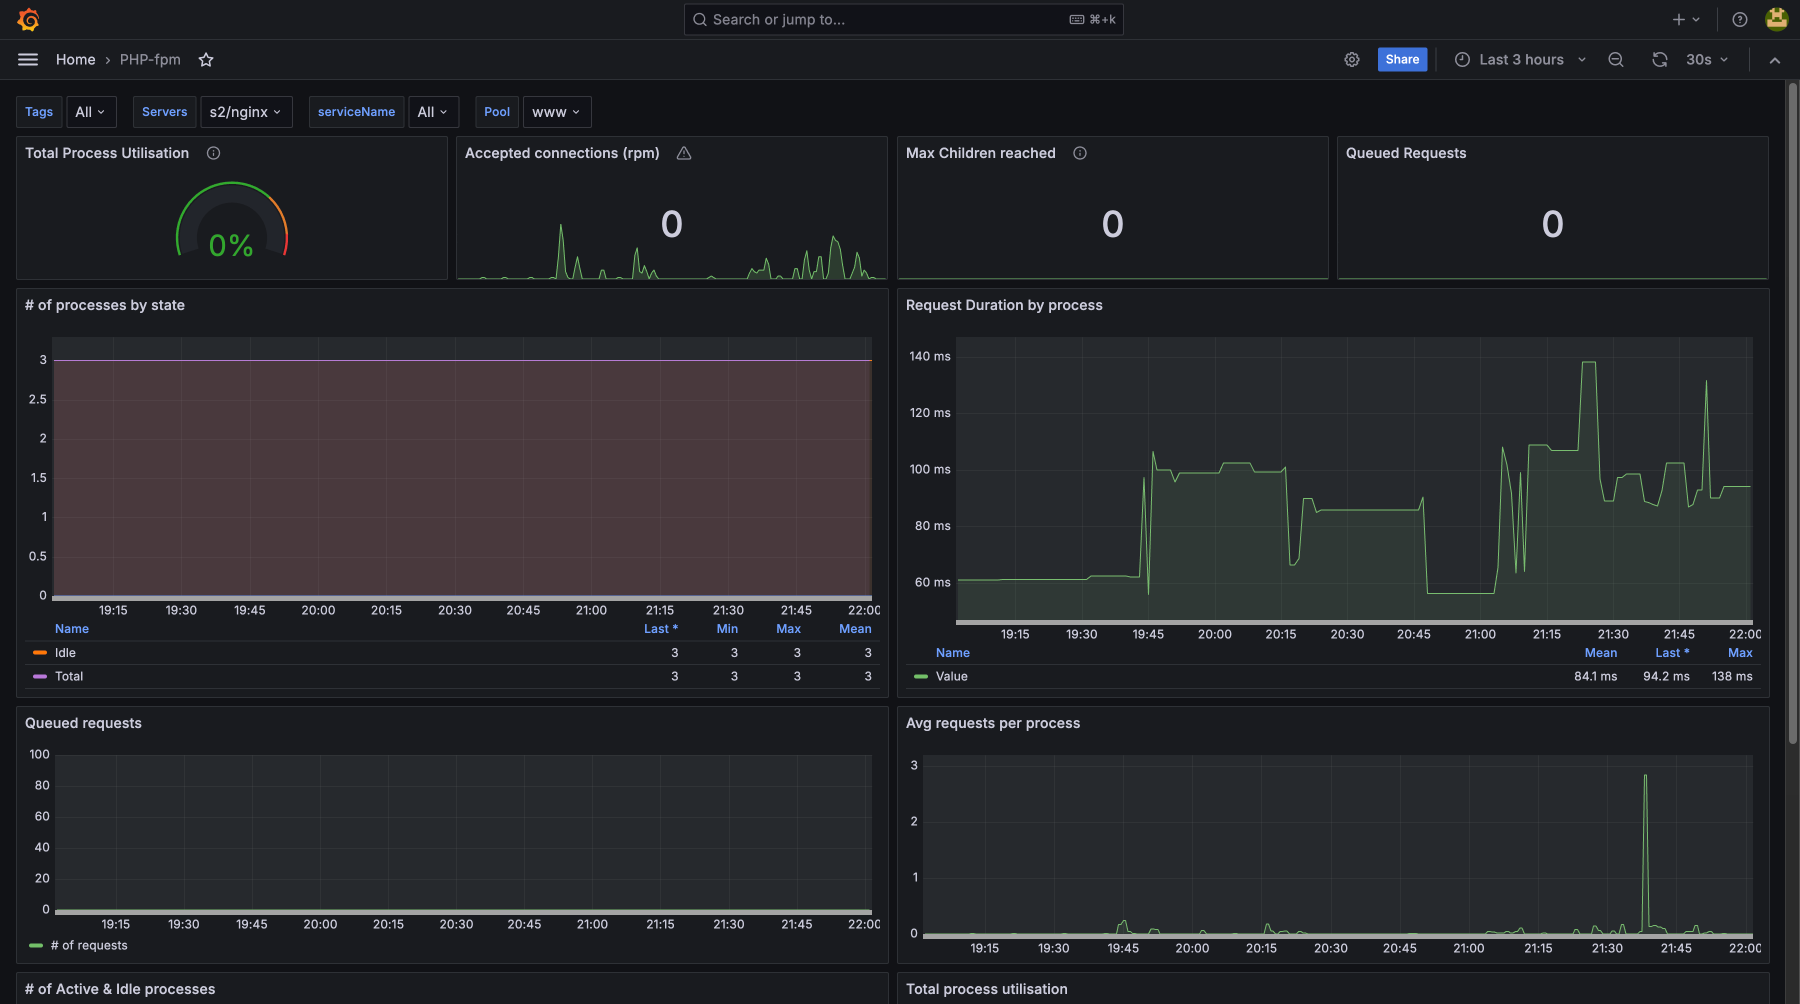
Task: Click the blue Share button
Action: tap(1402, 60)
